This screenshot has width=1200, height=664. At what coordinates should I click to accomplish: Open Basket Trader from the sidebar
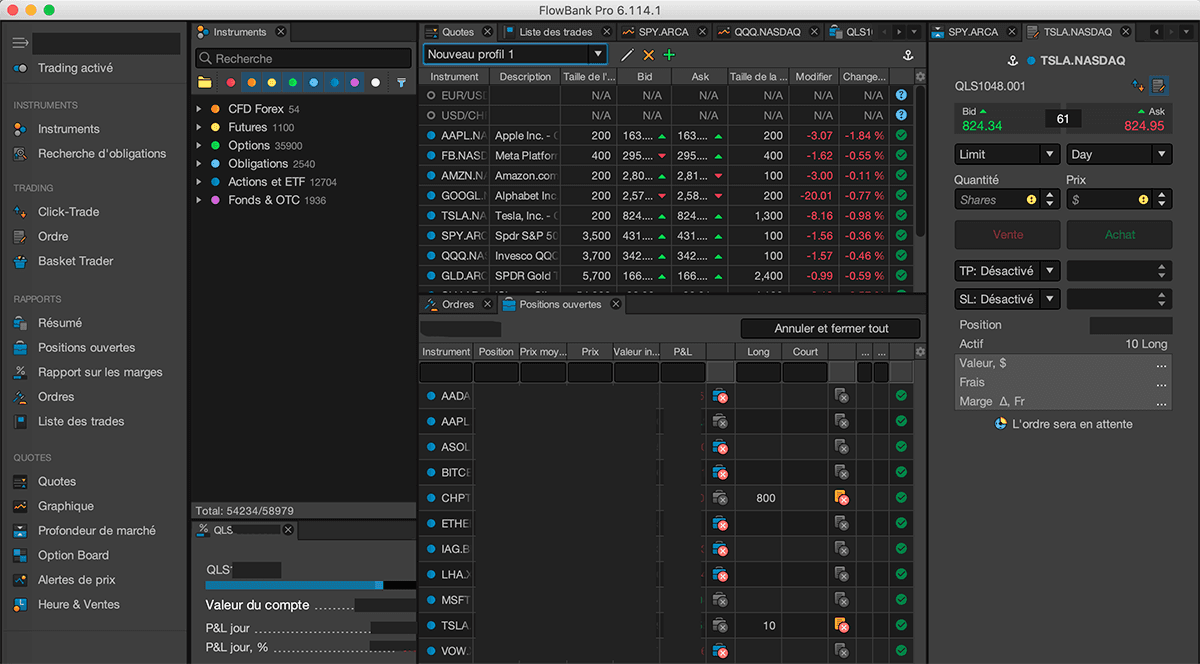(75, 261)
